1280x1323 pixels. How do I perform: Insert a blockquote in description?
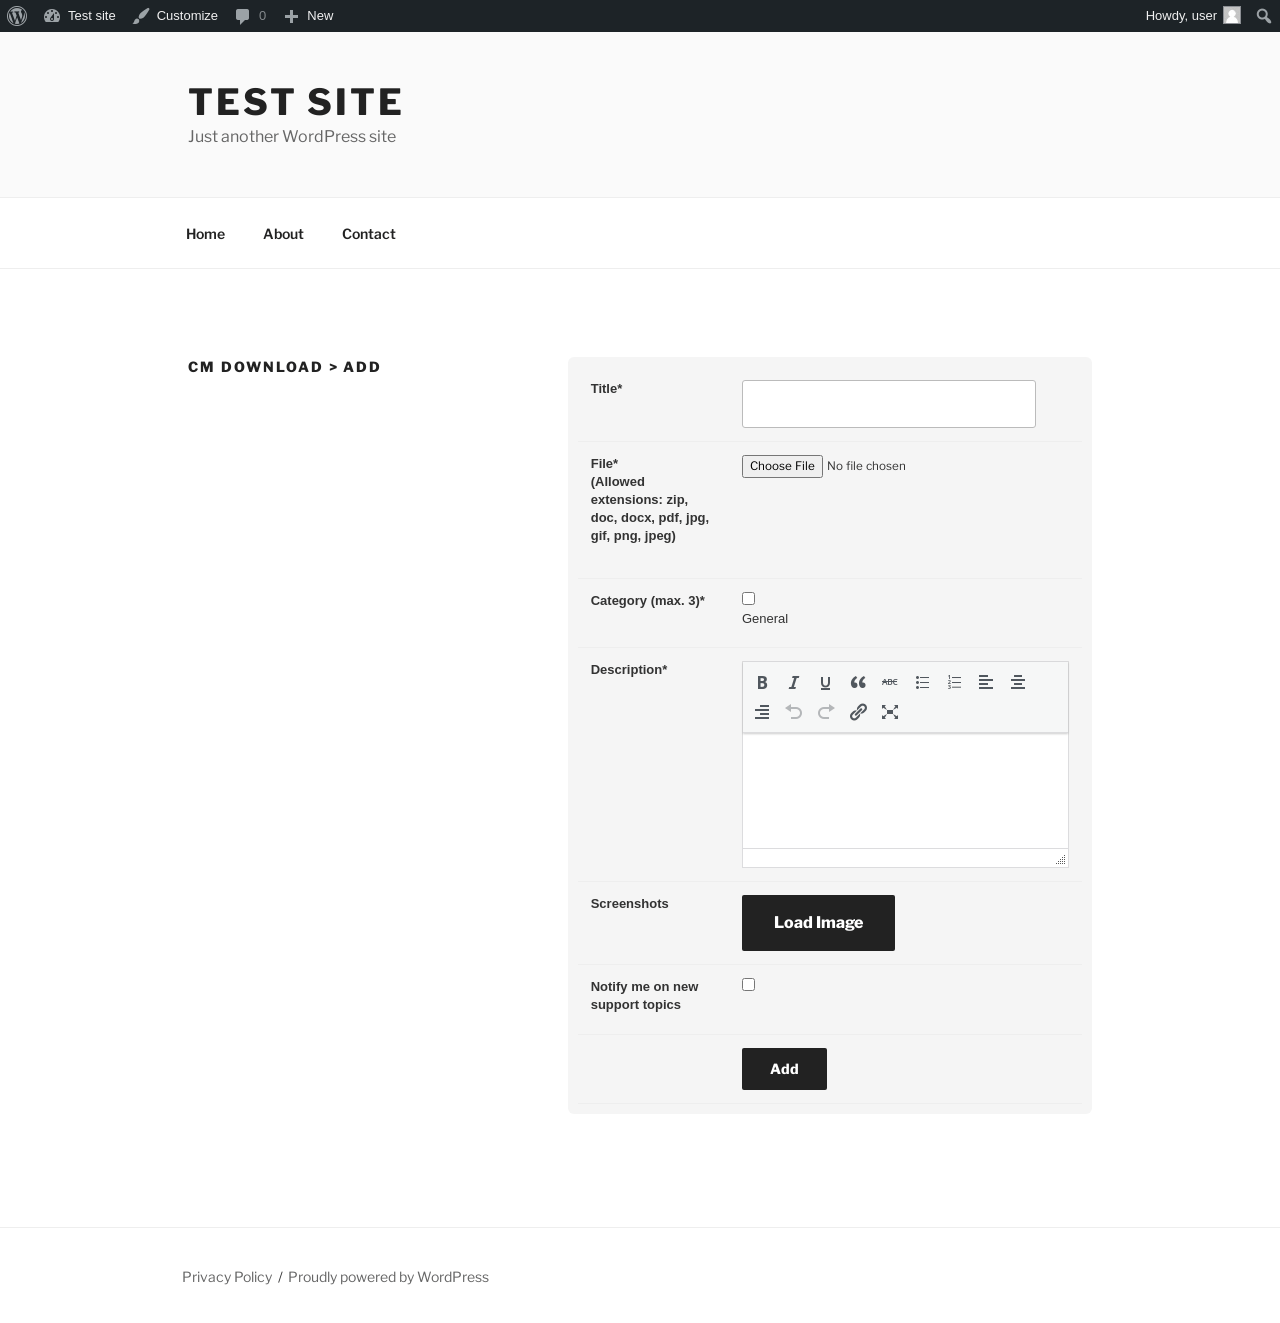pyautogui.click(x=858, y=682)
